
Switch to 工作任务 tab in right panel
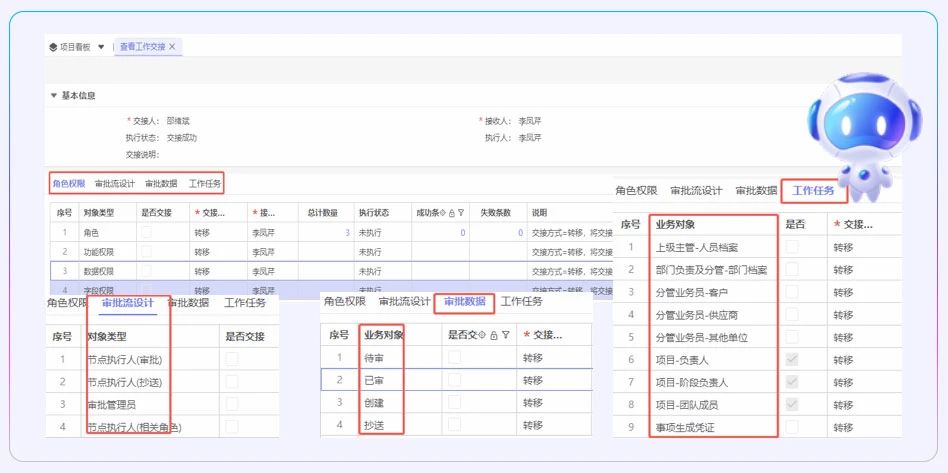pyautogui.click(x=813, y=190)
